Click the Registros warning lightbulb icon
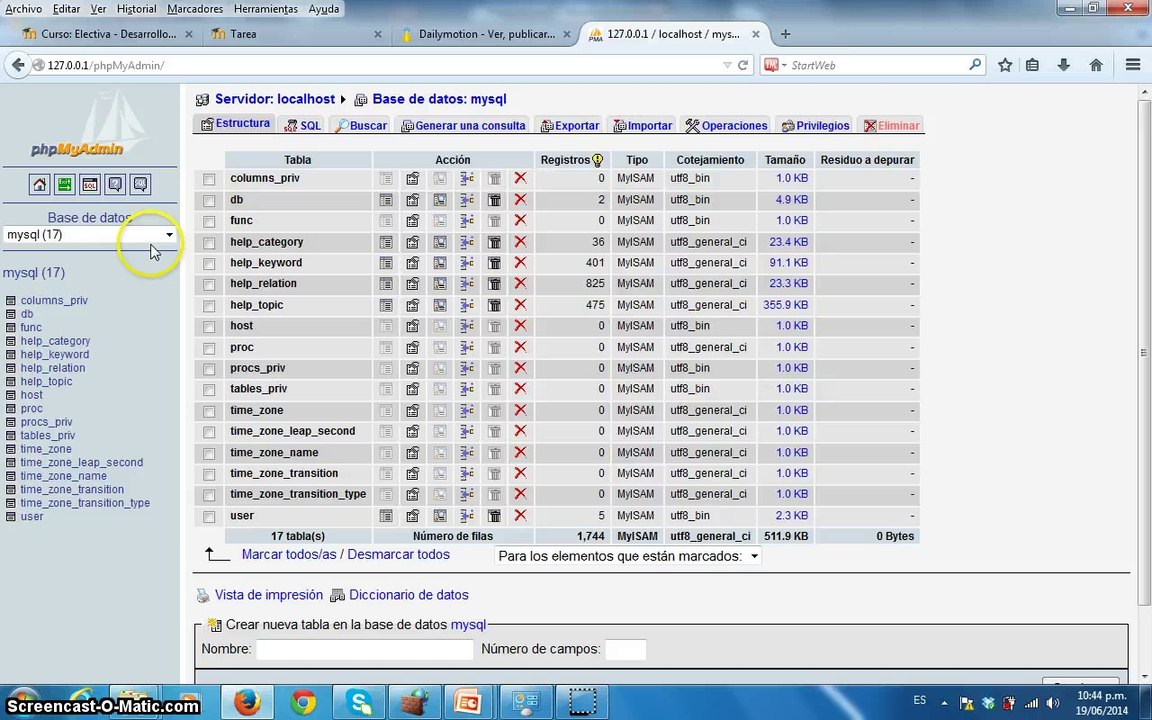The height and width of the screenshot is (720, 1152). [x=597, y=159]
